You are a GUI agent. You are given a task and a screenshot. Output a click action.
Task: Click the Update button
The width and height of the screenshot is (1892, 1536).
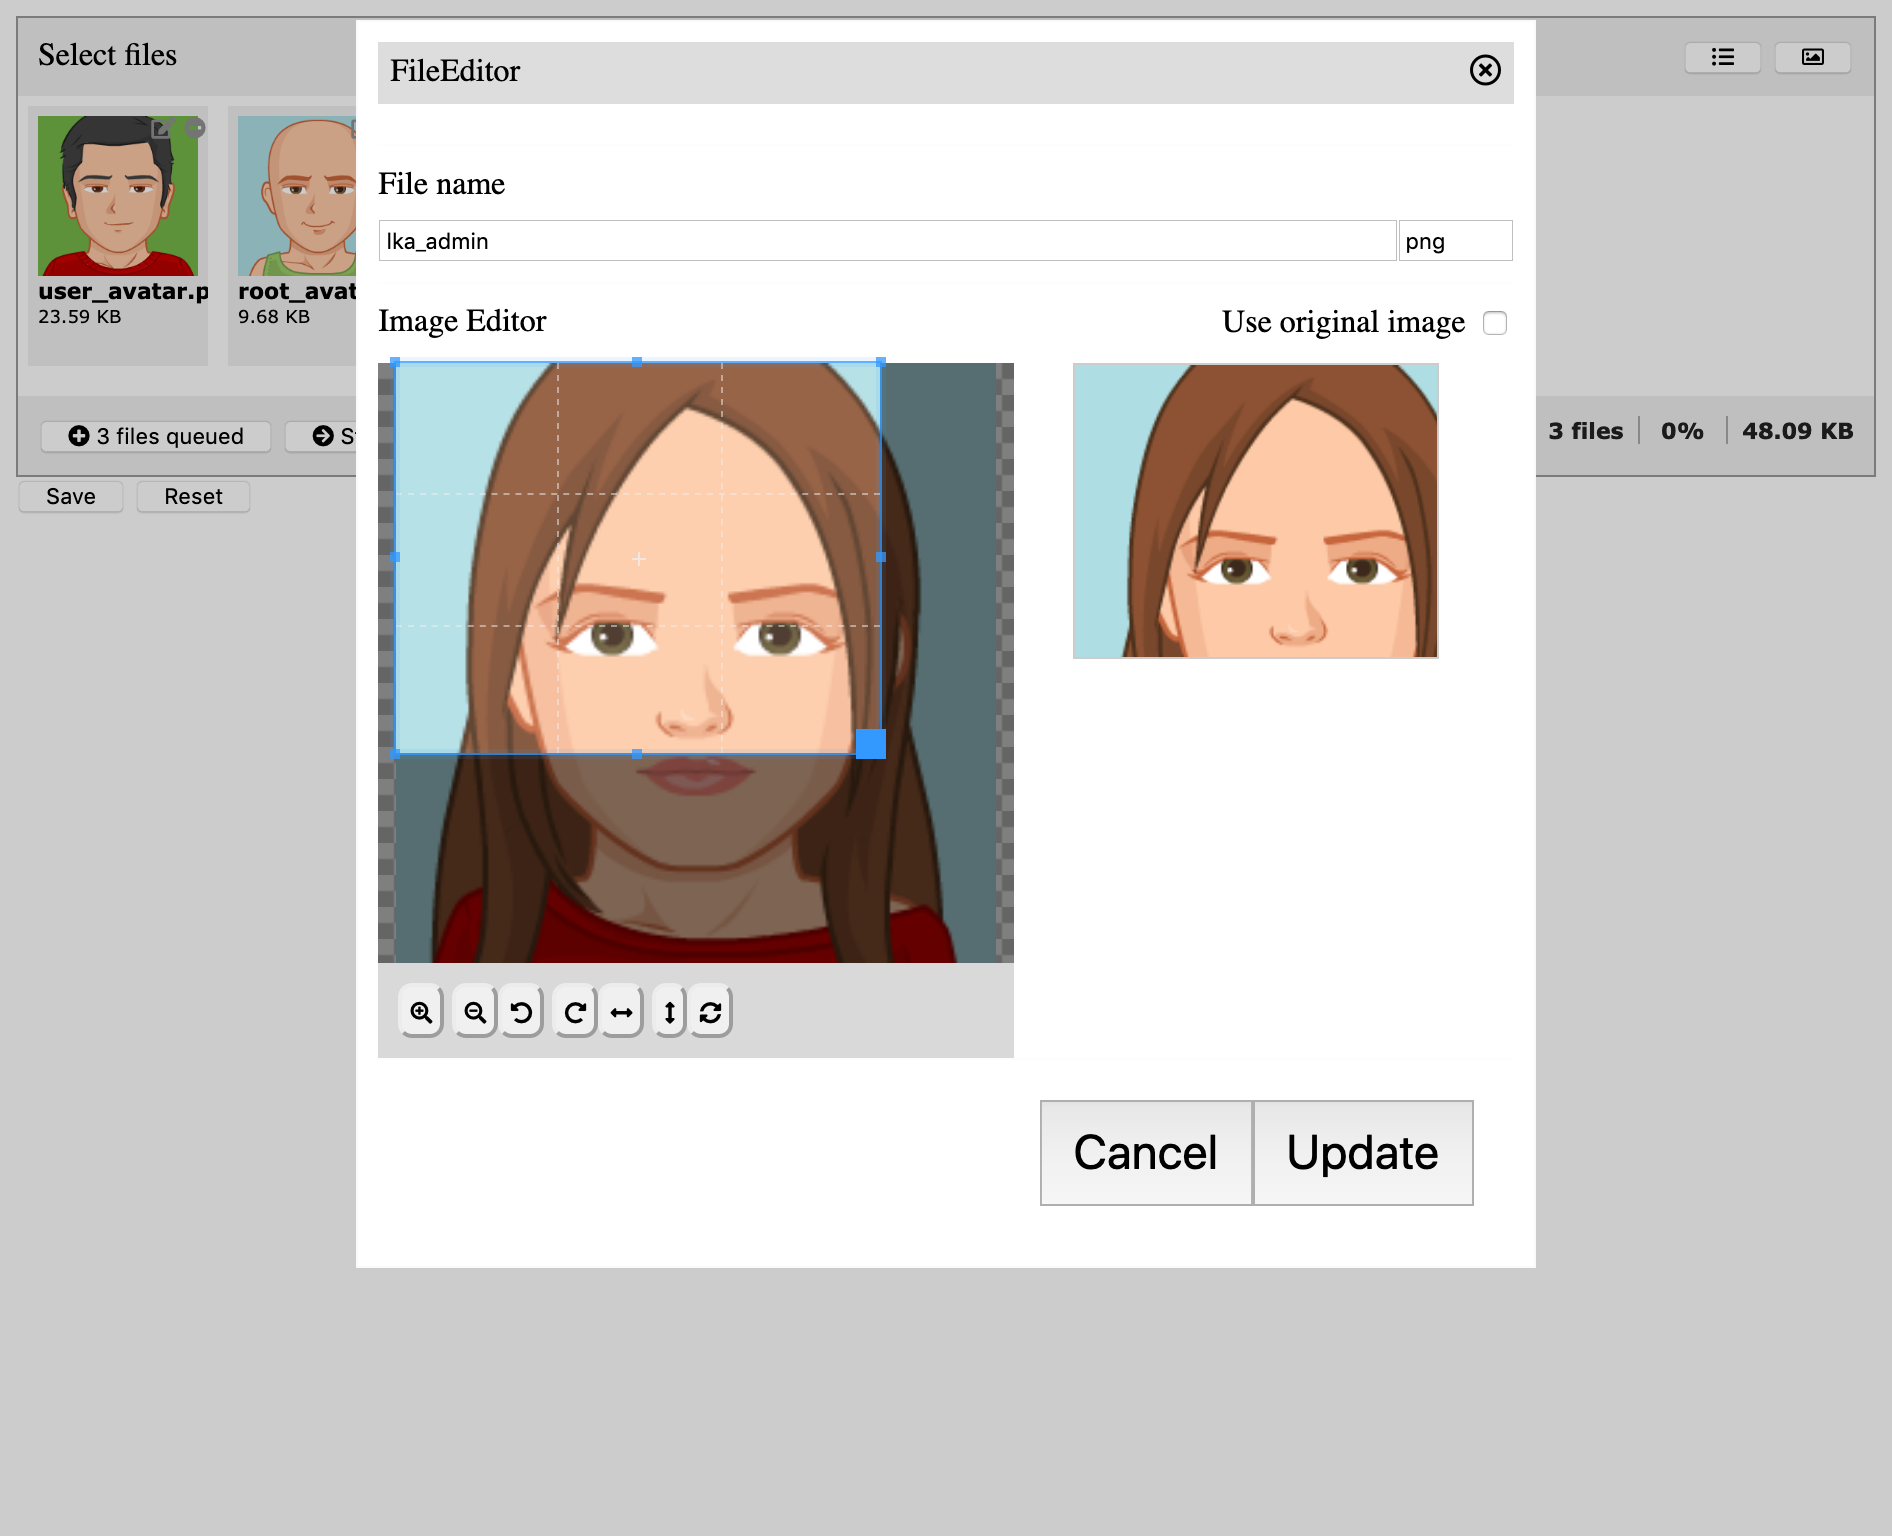click(x=1363, y=1153)
